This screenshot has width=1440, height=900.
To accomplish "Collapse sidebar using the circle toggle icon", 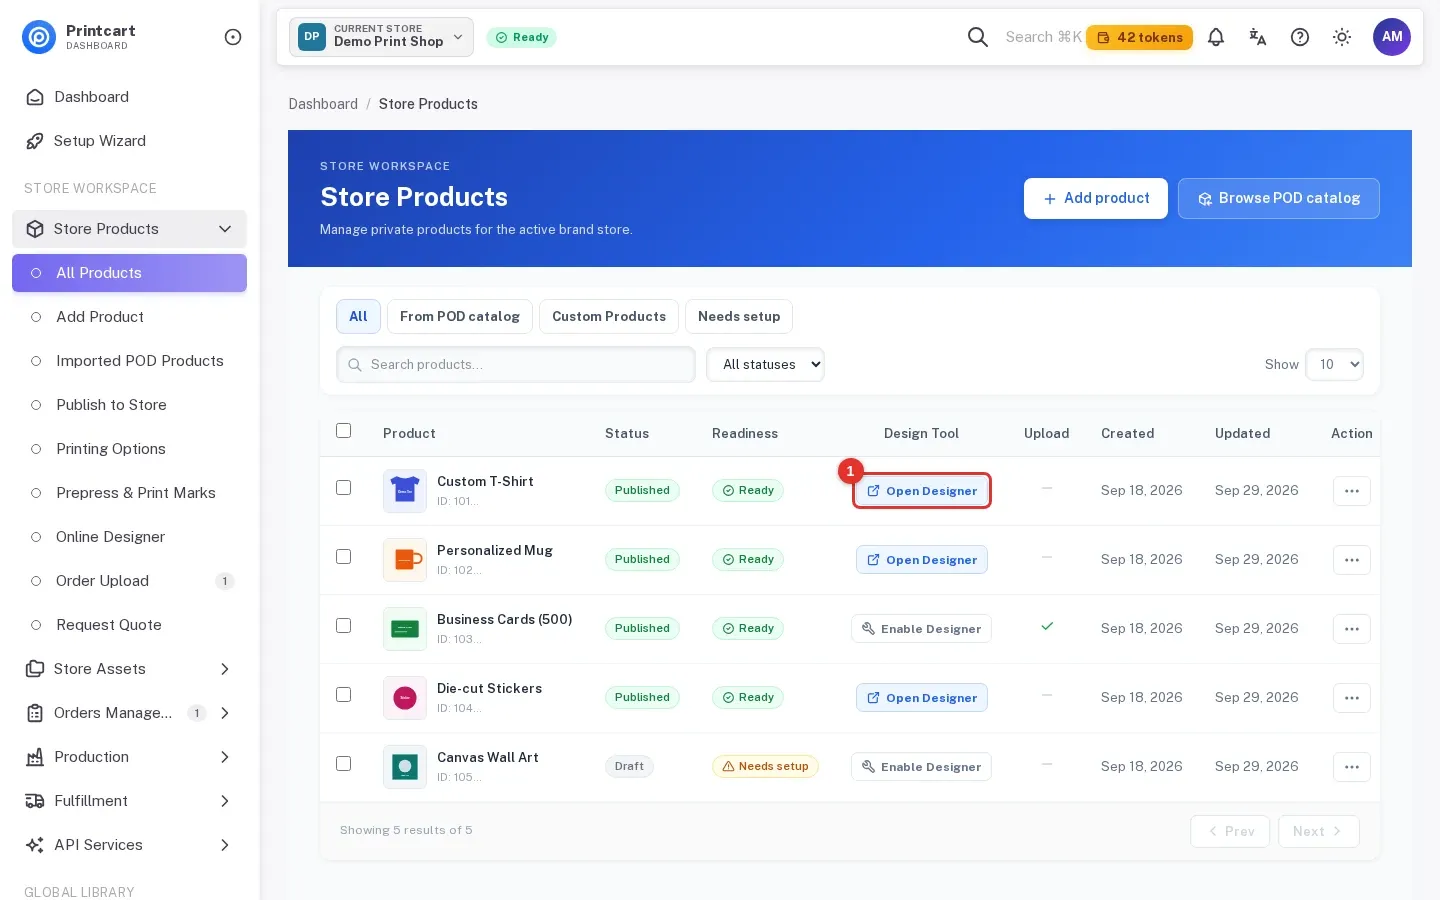I will 233,37.
